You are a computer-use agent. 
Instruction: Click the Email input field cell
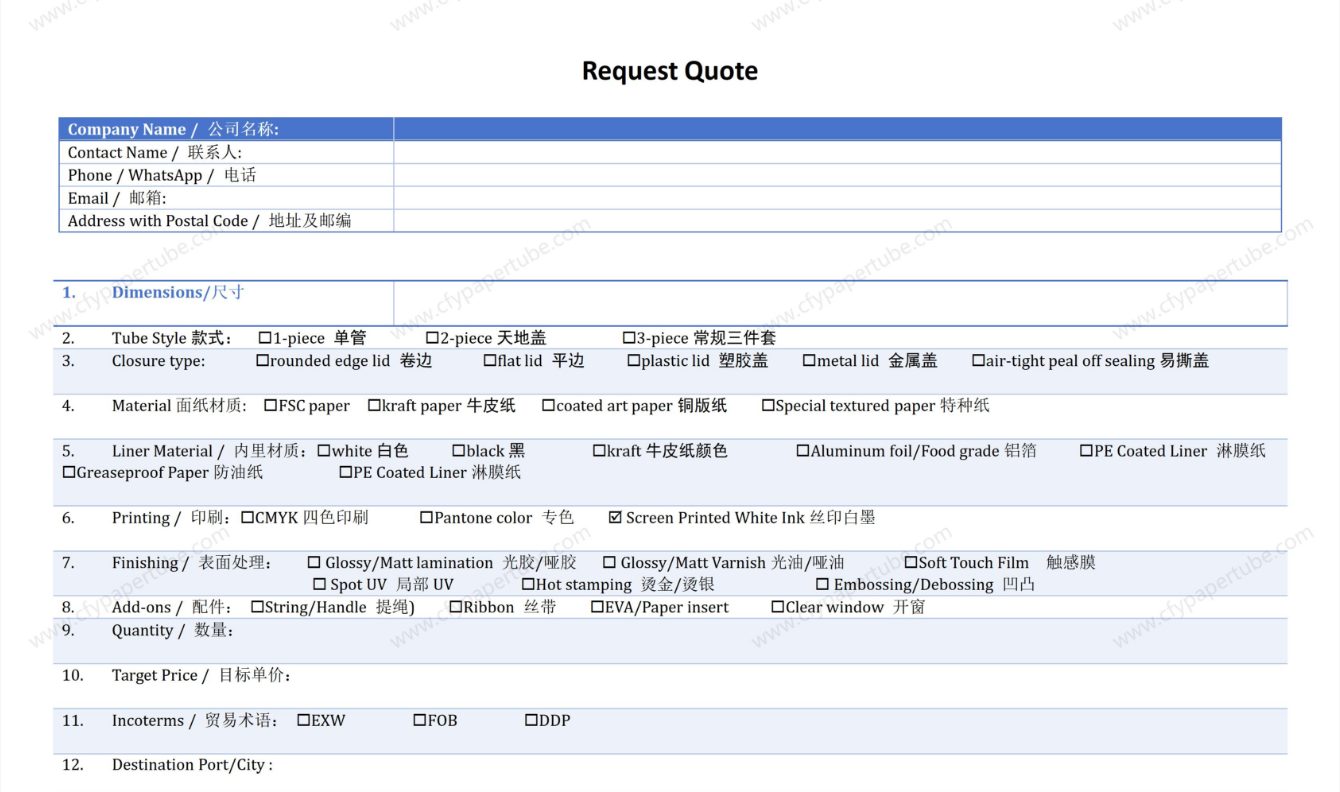[x=836, y=198]
